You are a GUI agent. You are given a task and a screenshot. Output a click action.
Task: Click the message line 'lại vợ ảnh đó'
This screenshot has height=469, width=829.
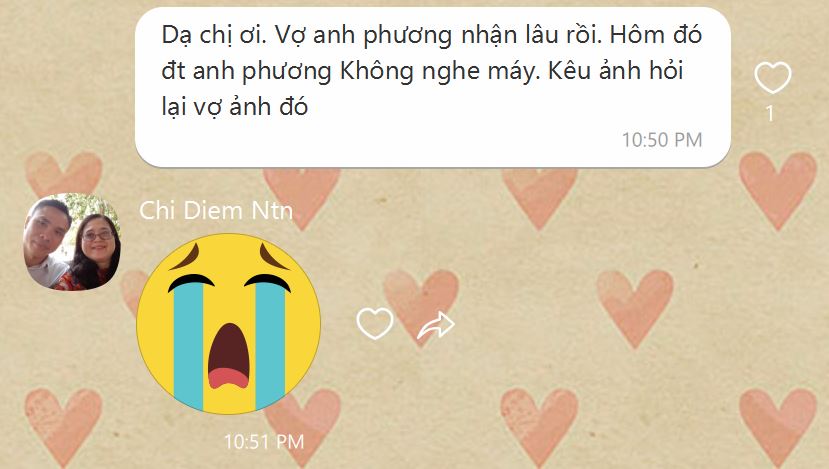[x=235, y=107]
